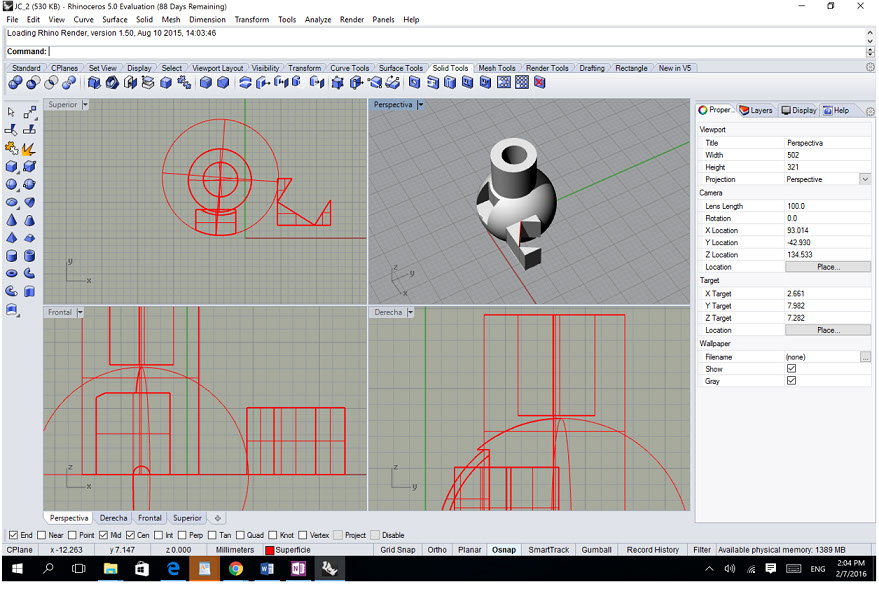Click the target Location Place... button
879x589 pixels.
coord(828,331)
